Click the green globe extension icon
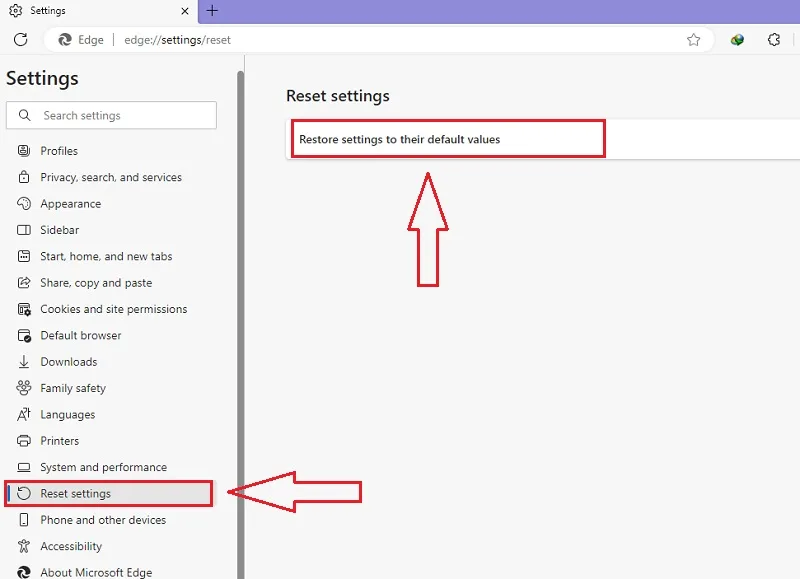800x579 pixels. coord(737,39)
